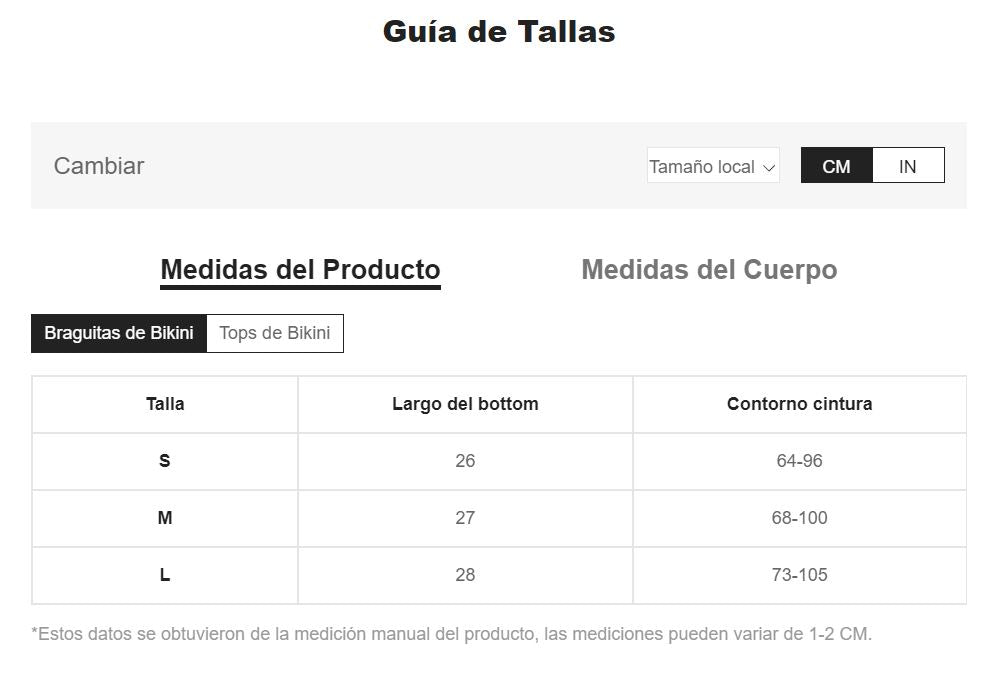Click the waist range 64-96 cell

pyautogui.click(x=799, y=461)
